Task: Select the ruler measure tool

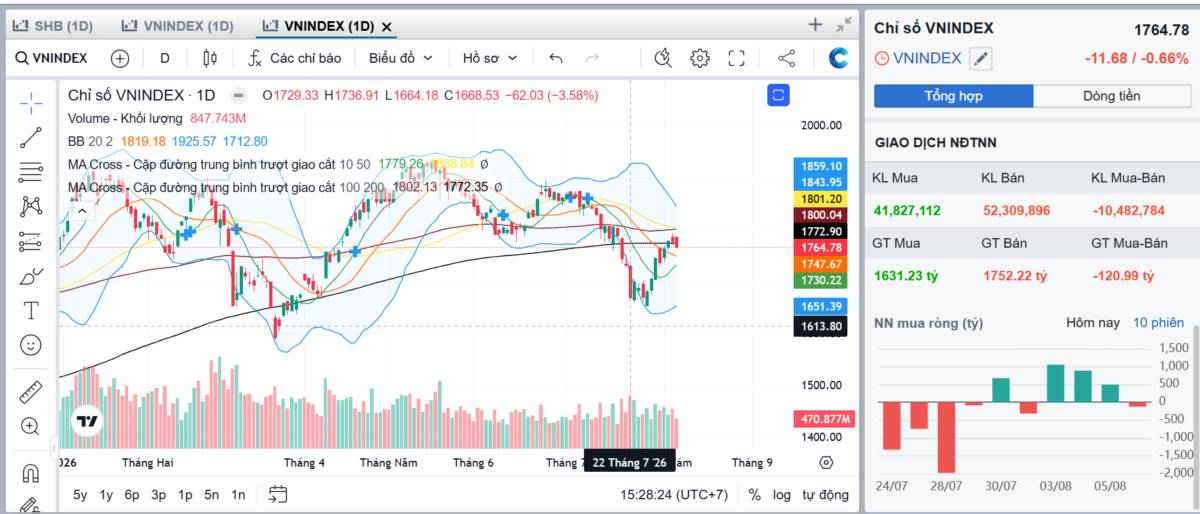Action: [31, 391]
